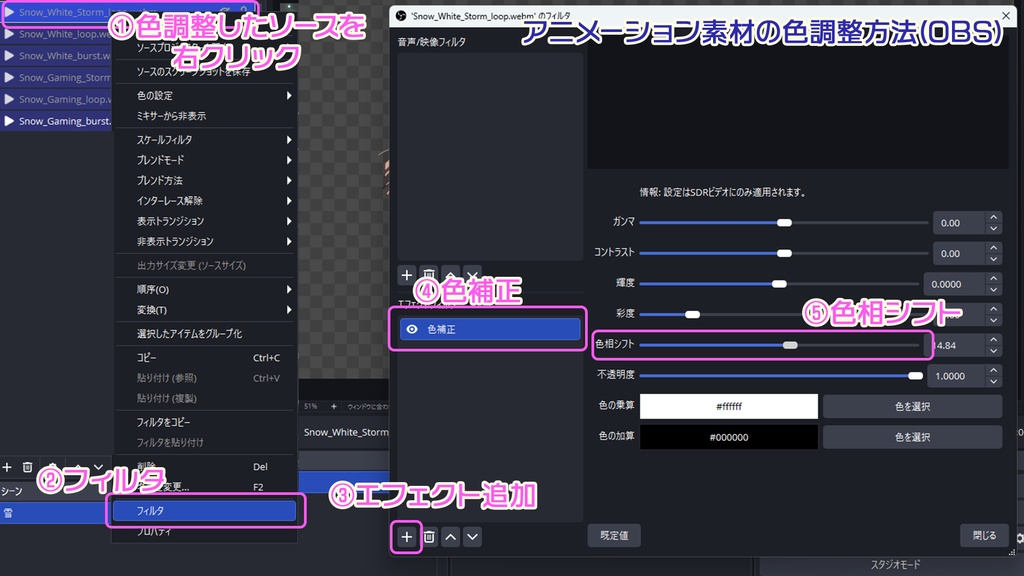Increase ガンマ using its up stepper arrow
Screen dimensions: 1024x576
coord(993,217)
